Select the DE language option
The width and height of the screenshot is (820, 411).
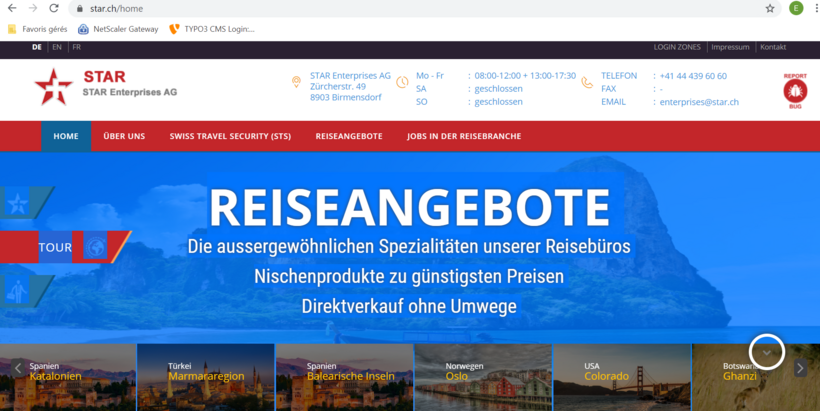[x=37, y=47]
